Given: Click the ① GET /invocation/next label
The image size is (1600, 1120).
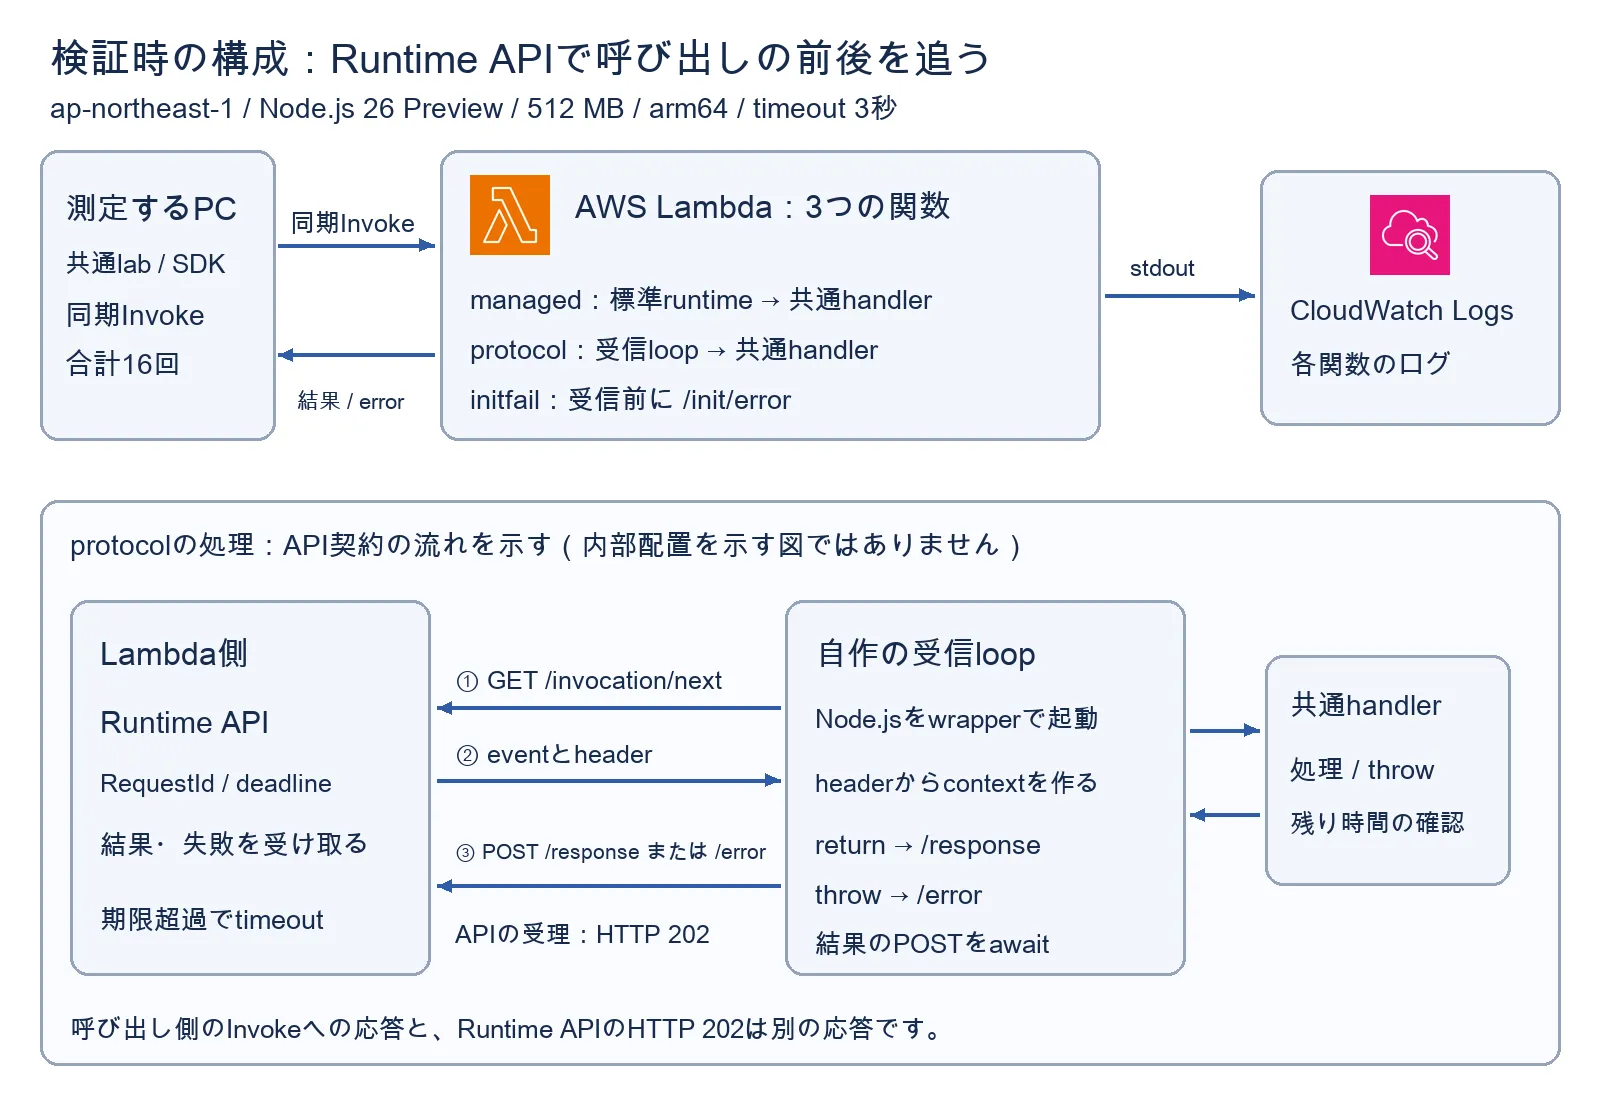Looking at the screenshot, I should (589, 681).
